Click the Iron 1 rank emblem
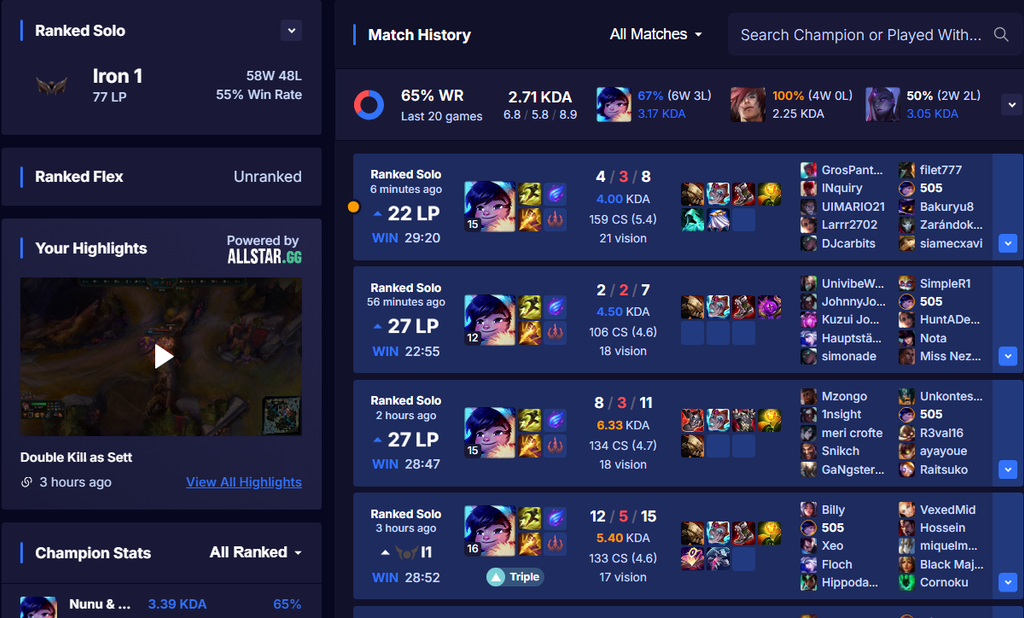1024x618 pixels. (52, 85)
